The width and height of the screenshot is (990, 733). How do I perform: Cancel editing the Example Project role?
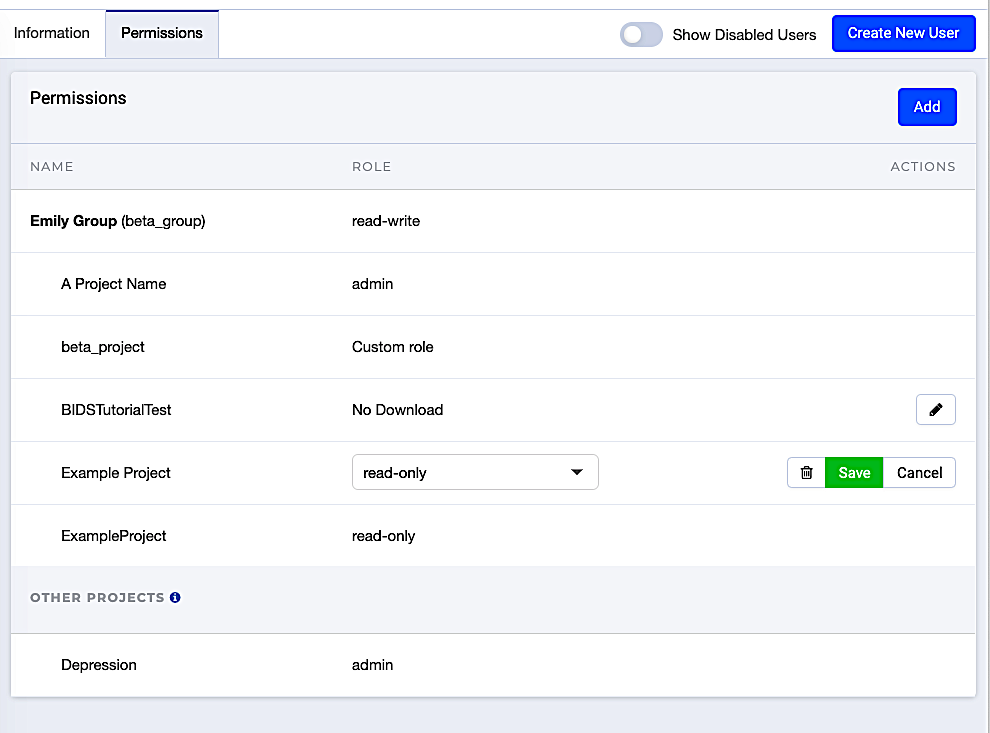tap(919, 473)
